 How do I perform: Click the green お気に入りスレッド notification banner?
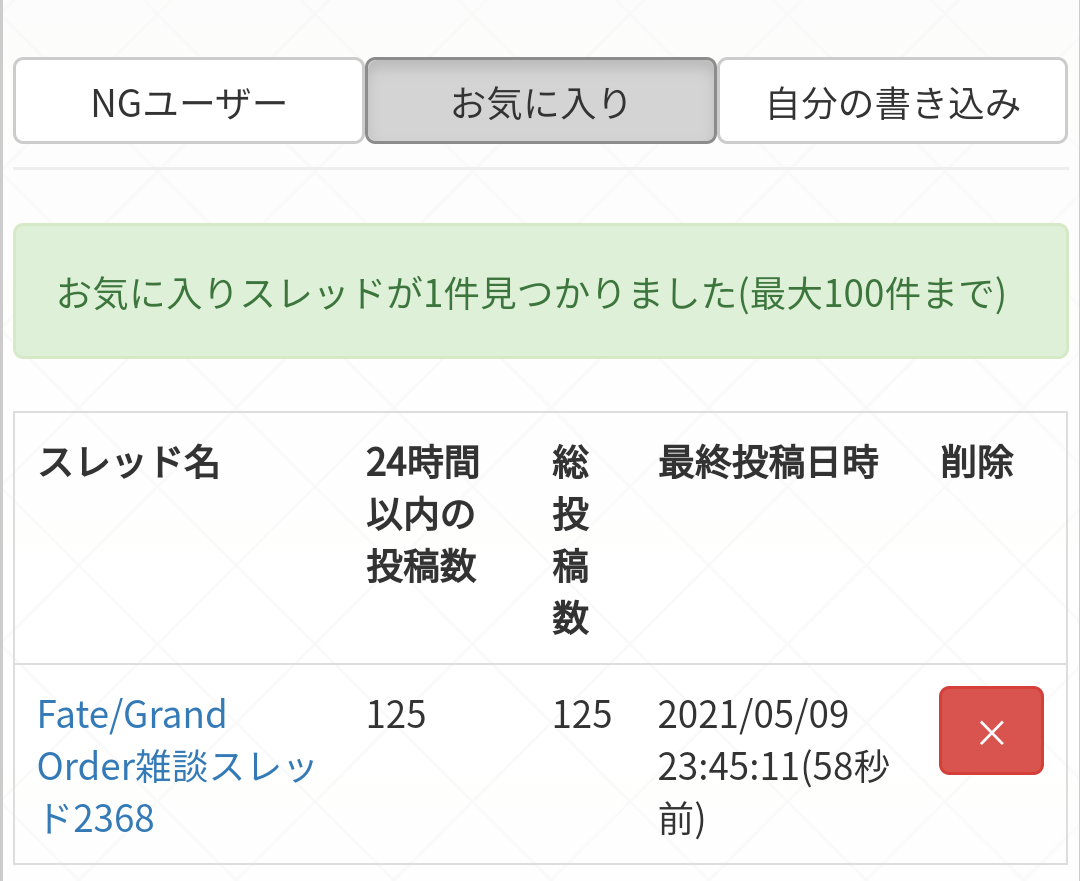[x=540, y=291]
